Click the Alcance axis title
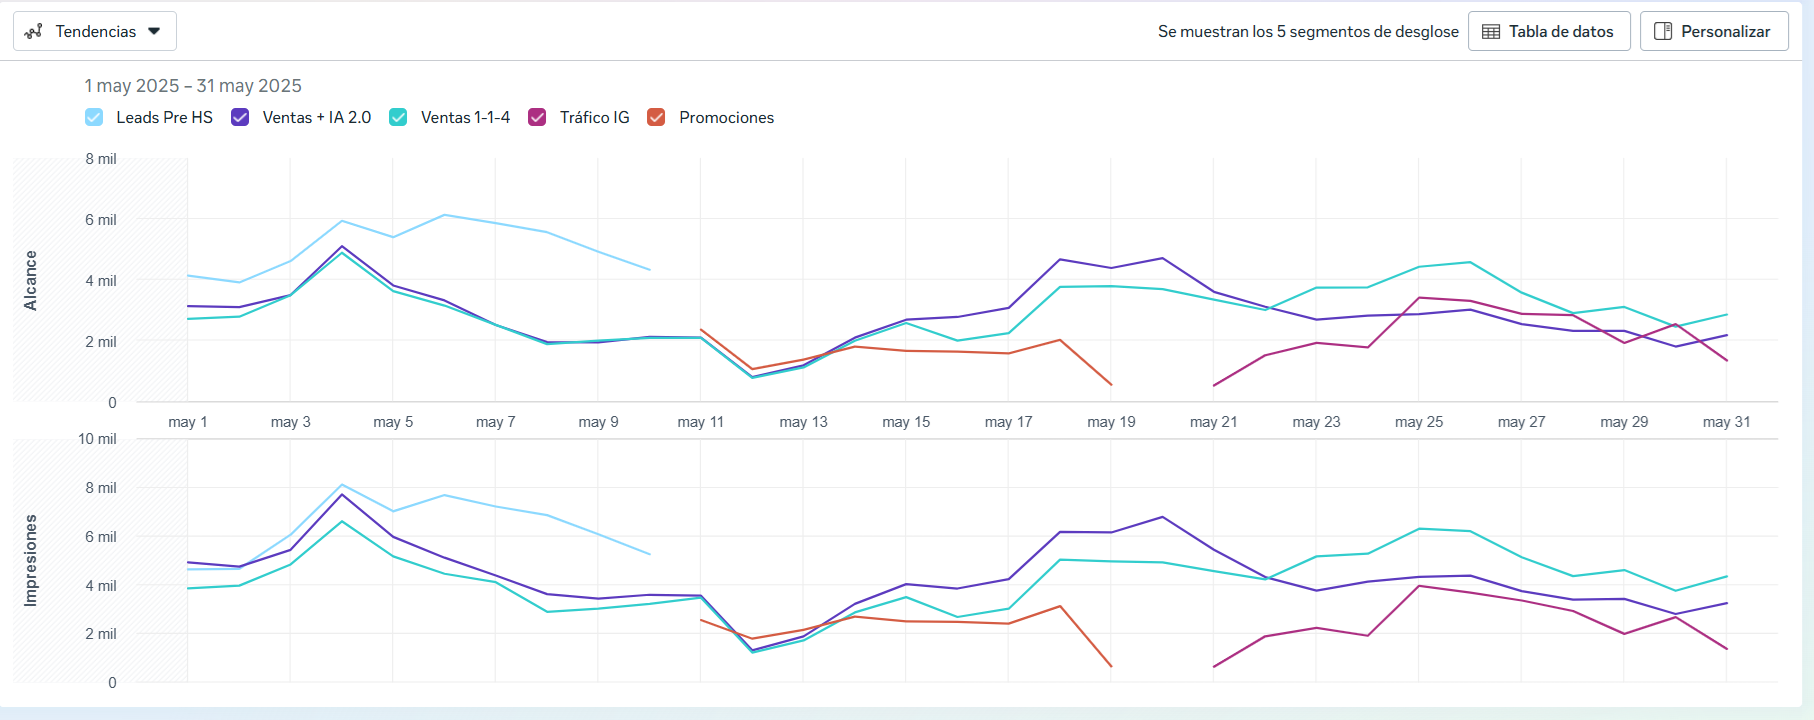Viewport: 1814px width, 720px height. (x=31, y=280)
